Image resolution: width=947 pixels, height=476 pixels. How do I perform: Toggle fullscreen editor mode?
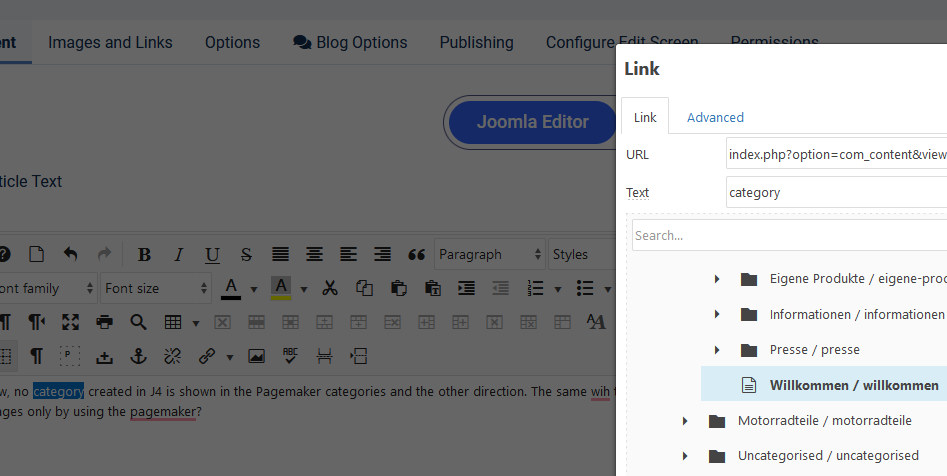(70, 322)
